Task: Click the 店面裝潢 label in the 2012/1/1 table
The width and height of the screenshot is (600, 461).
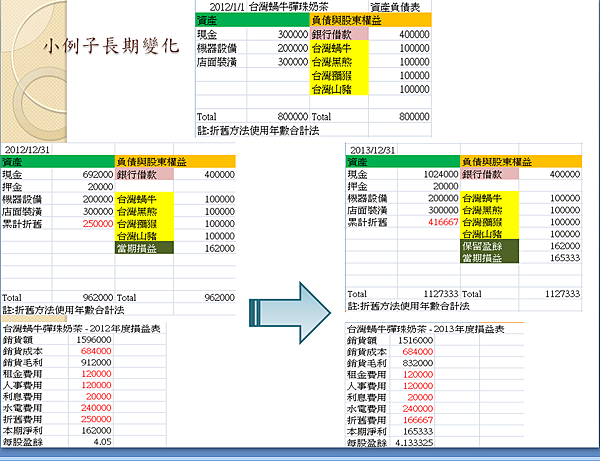Action: (x=217, y=62)
